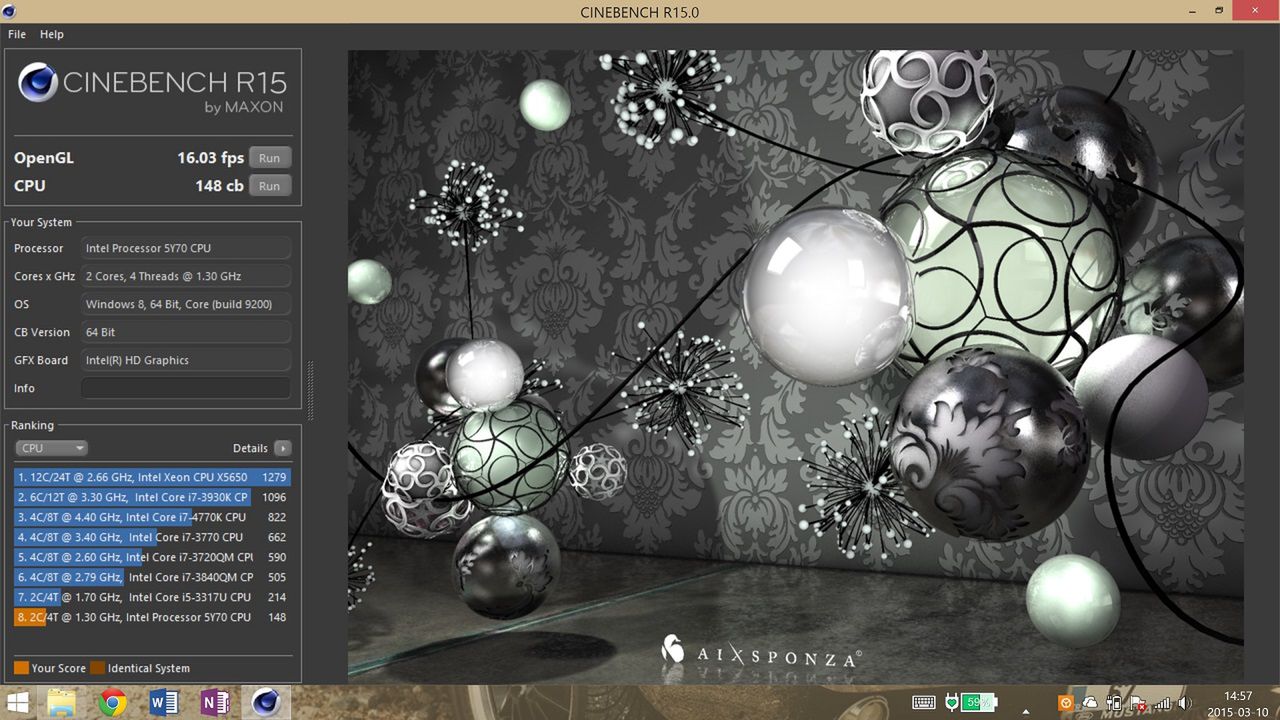This screenshot has width=1280, height=720.
Task: Click the CPU score 148 cb
Action: point(220,186)
